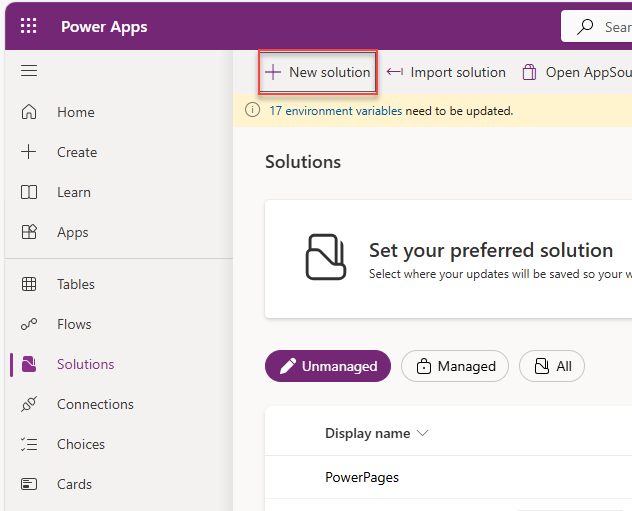Open Home from the navigation
632x511 pixels.
(x=76, y=112)
